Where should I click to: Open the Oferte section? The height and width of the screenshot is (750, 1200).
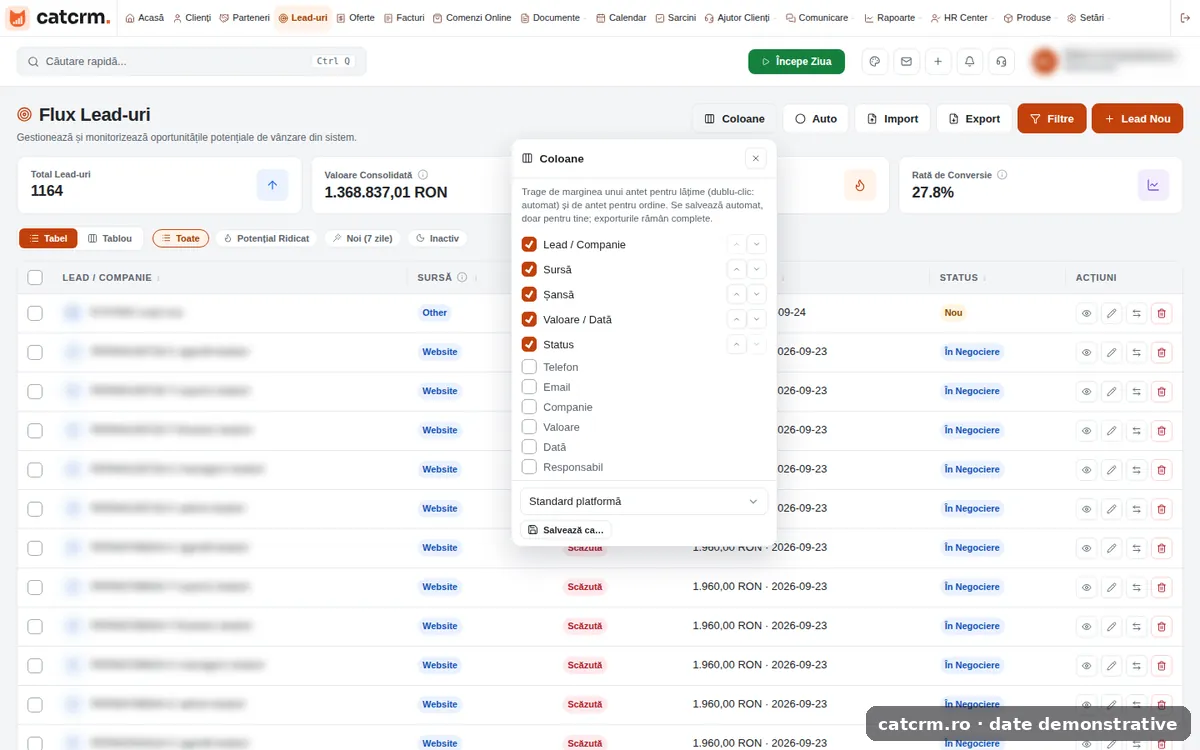click(x=356, y=18)
